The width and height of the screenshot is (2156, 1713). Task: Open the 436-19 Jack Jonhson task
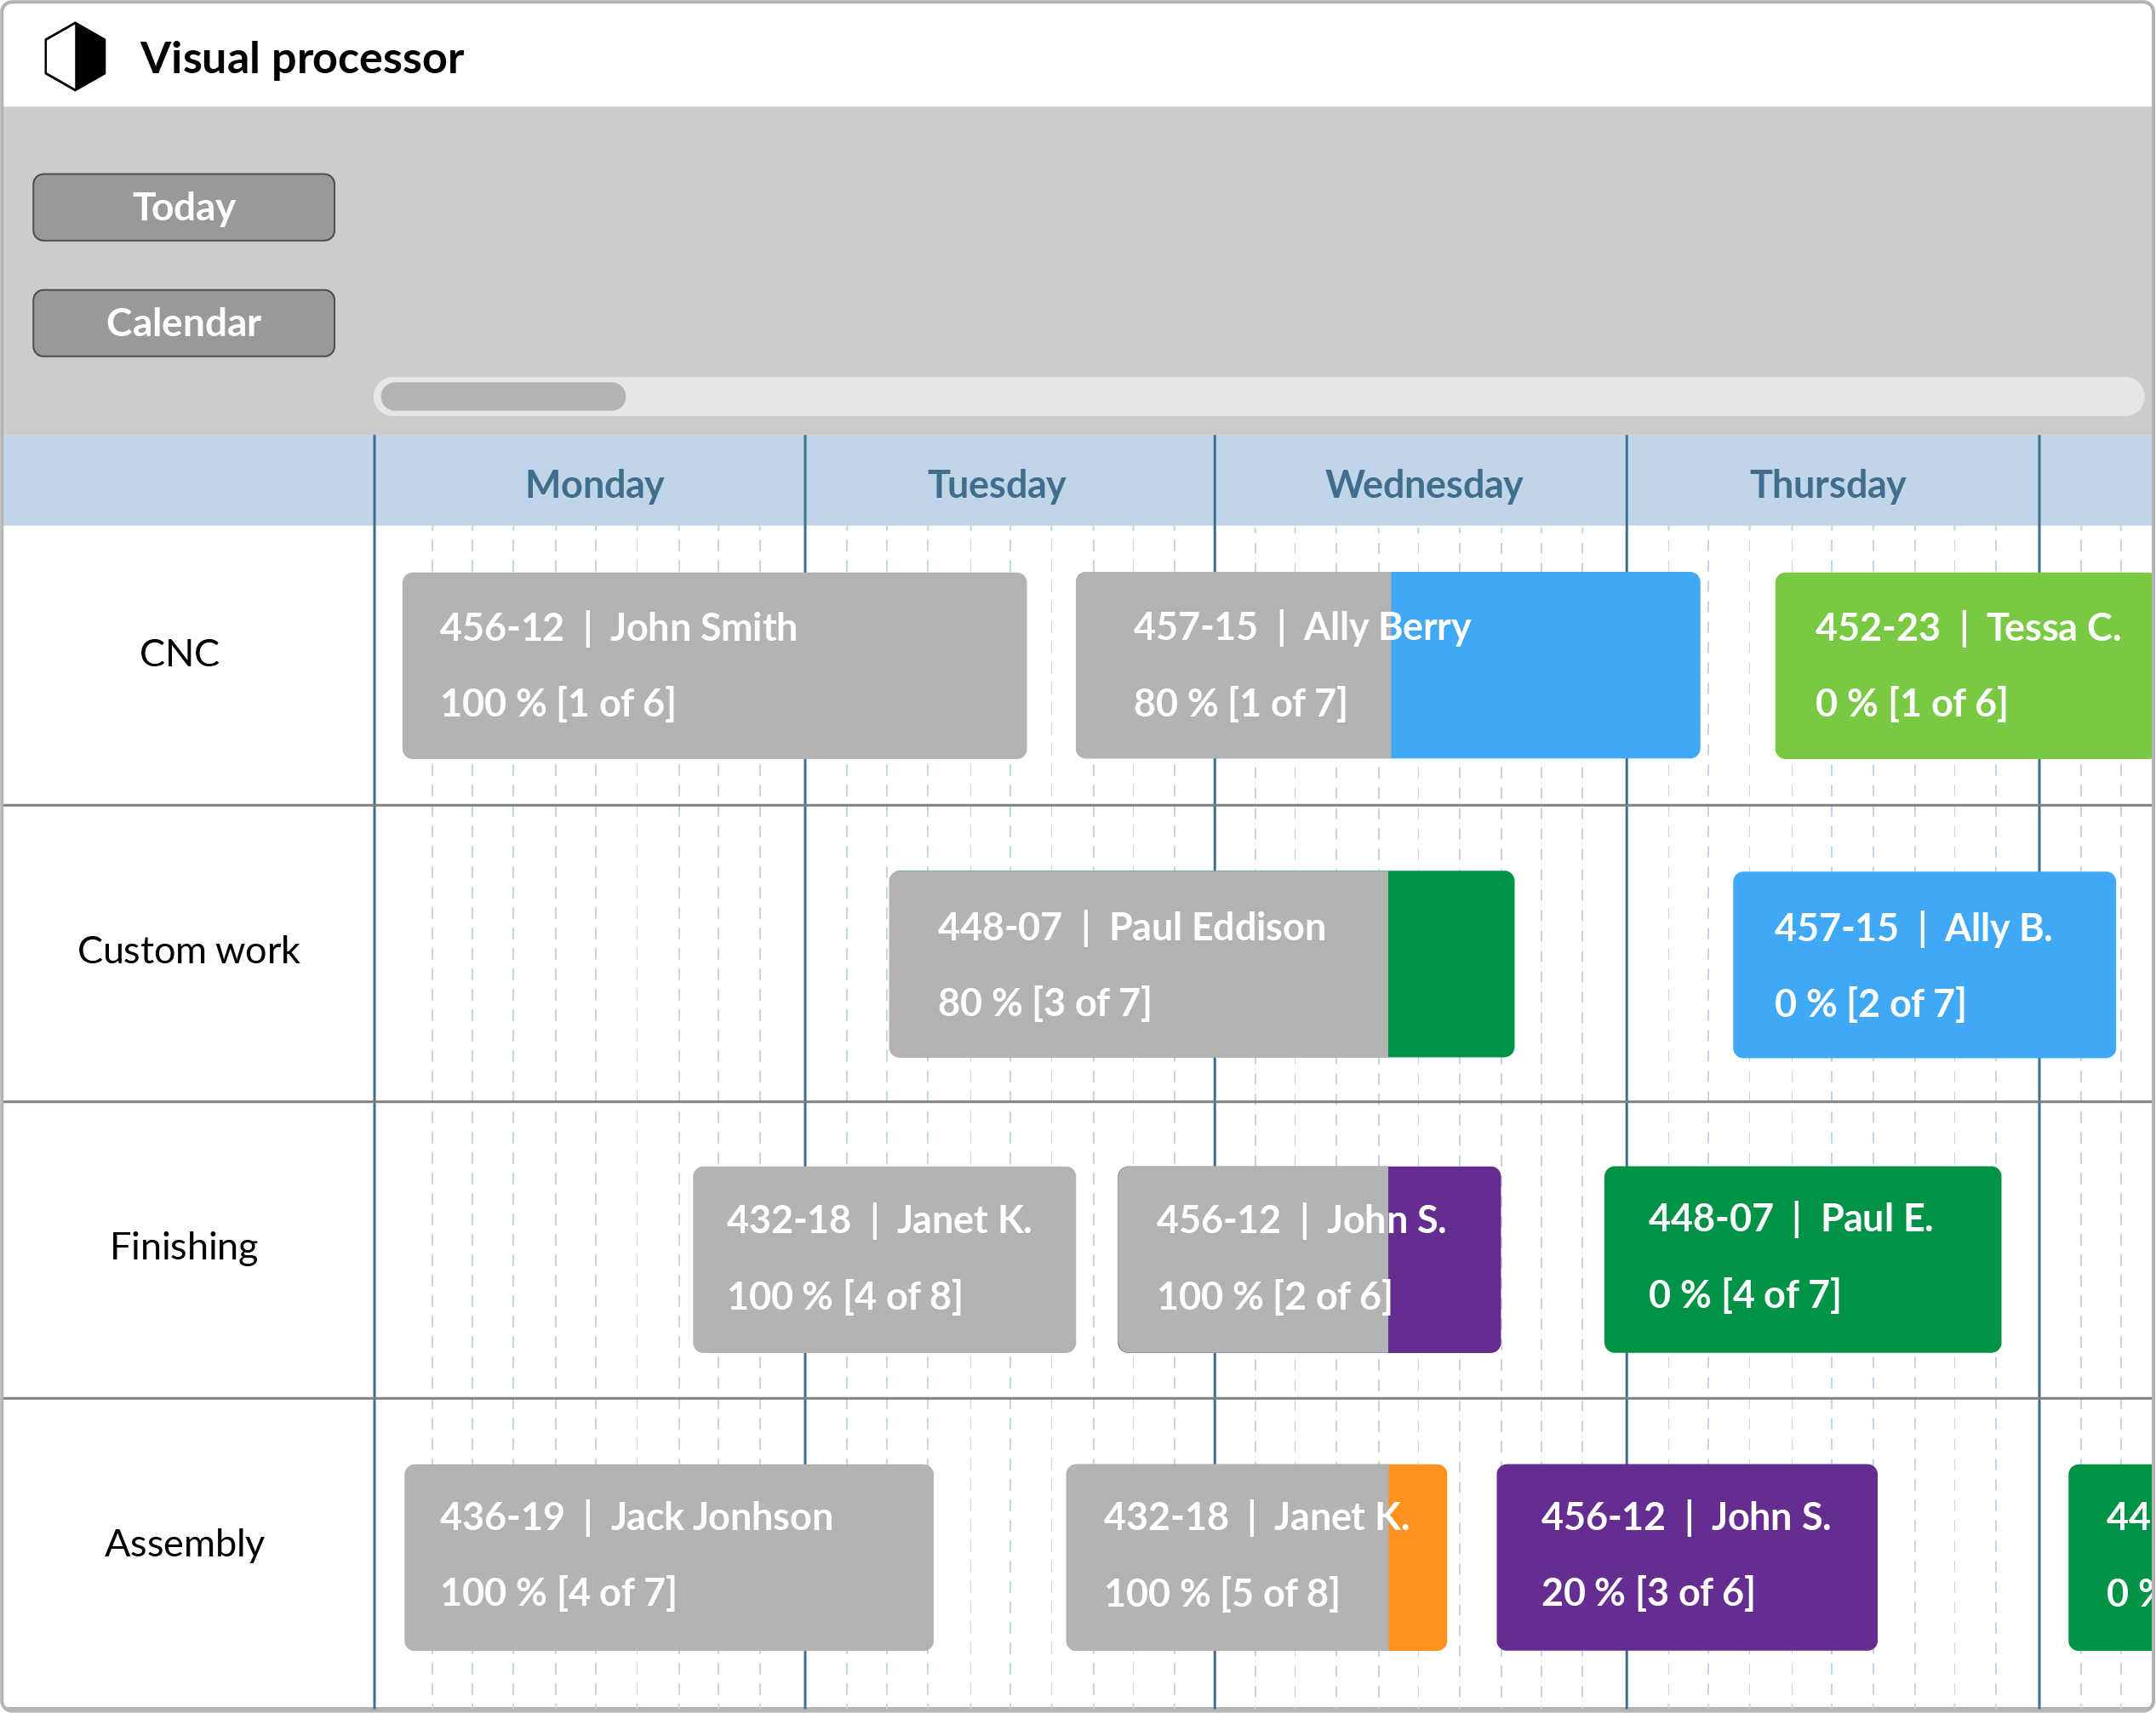pyautogui.click(x=668, y=1557)
